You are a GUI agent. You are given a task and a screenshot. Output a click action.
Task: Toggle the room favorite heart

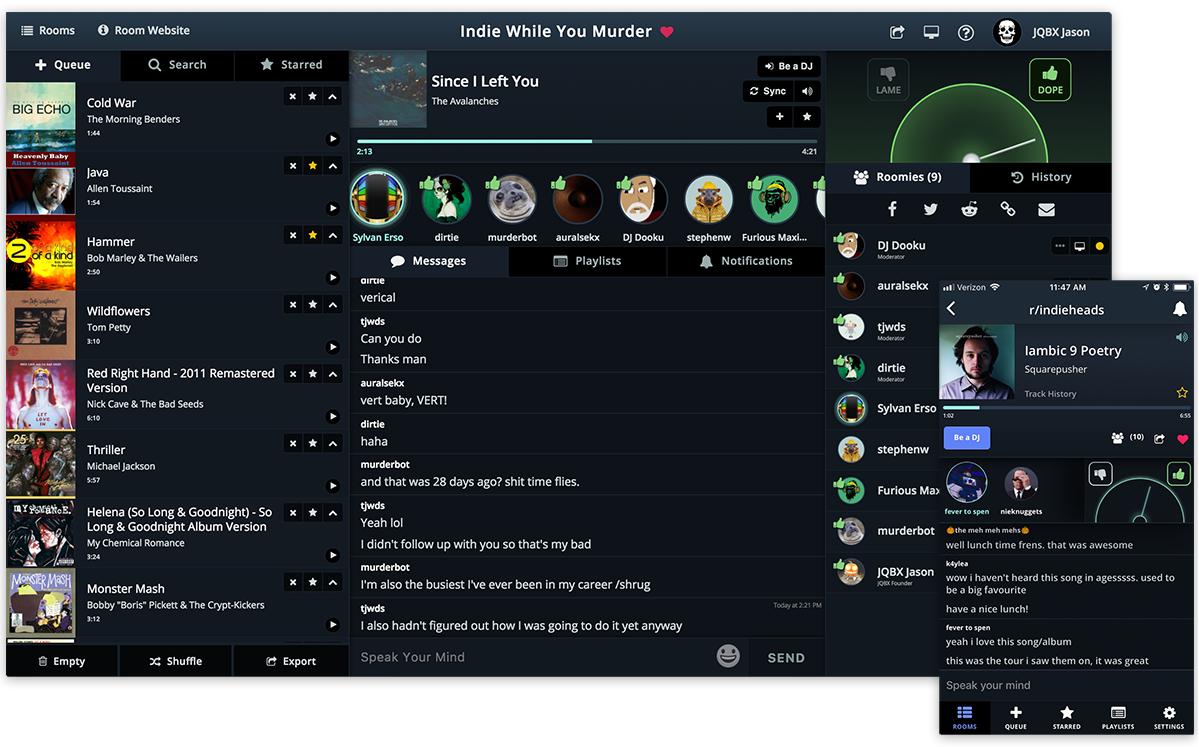click(667, 32)
